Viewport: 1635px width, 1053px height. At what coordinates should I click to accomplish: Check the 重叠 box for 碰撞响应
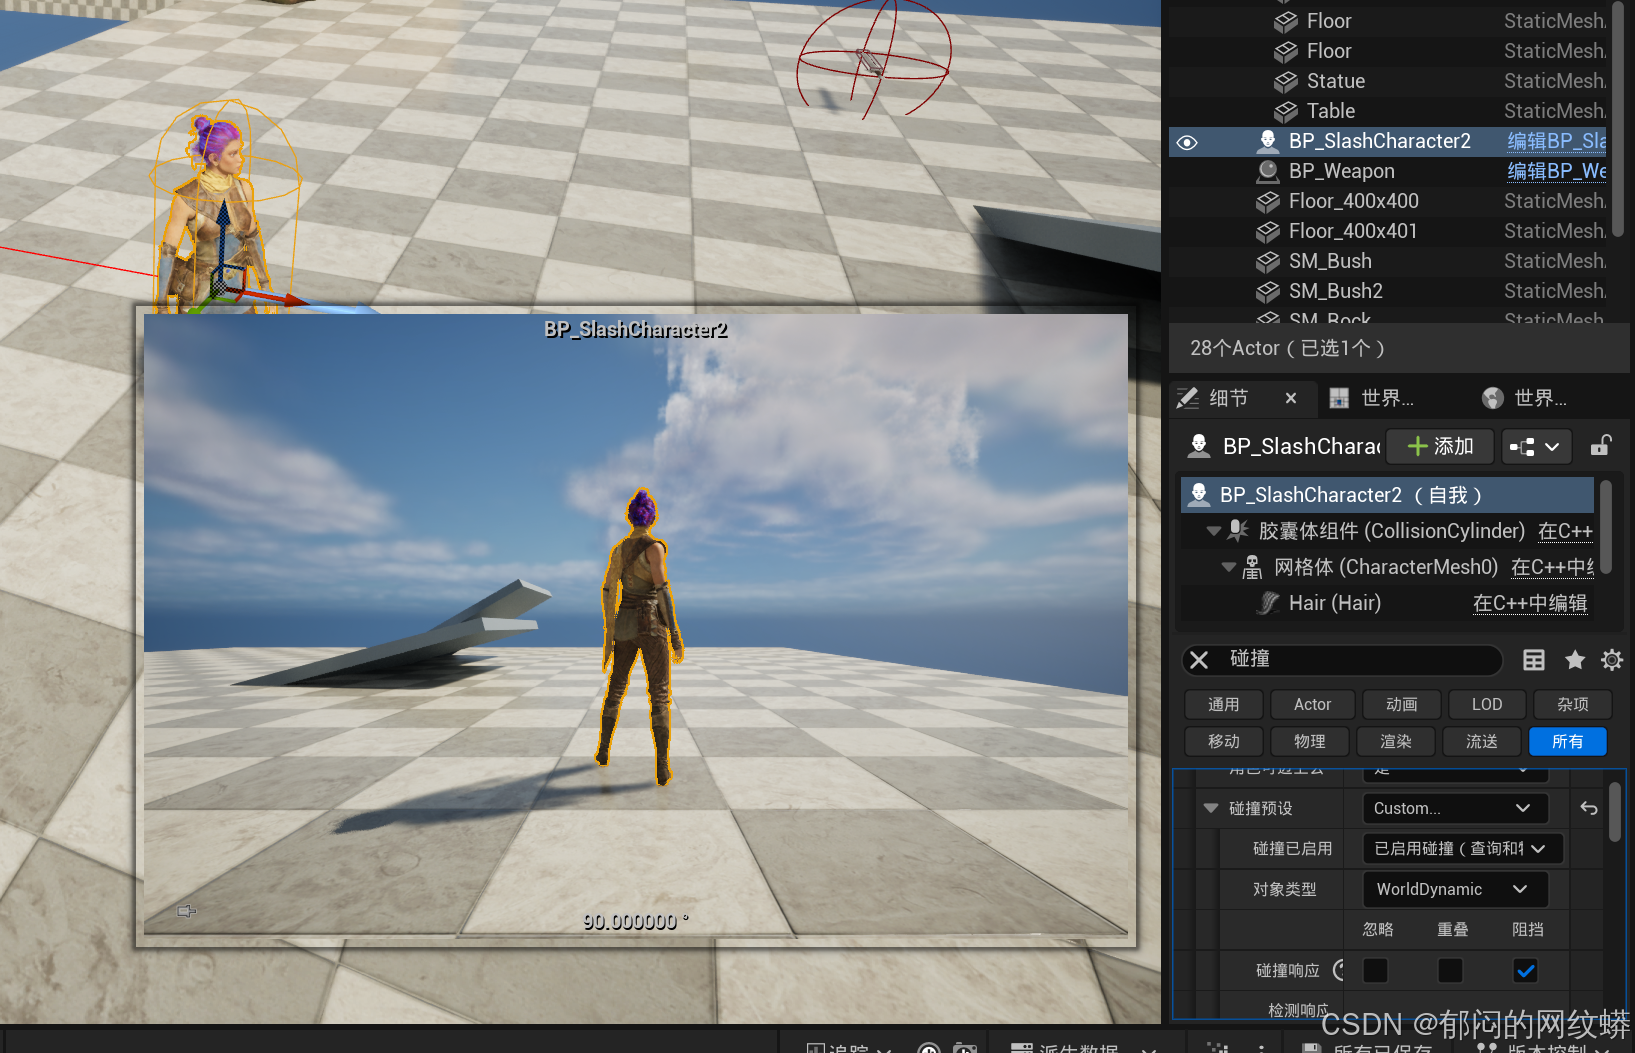[x=1451, y=970]
